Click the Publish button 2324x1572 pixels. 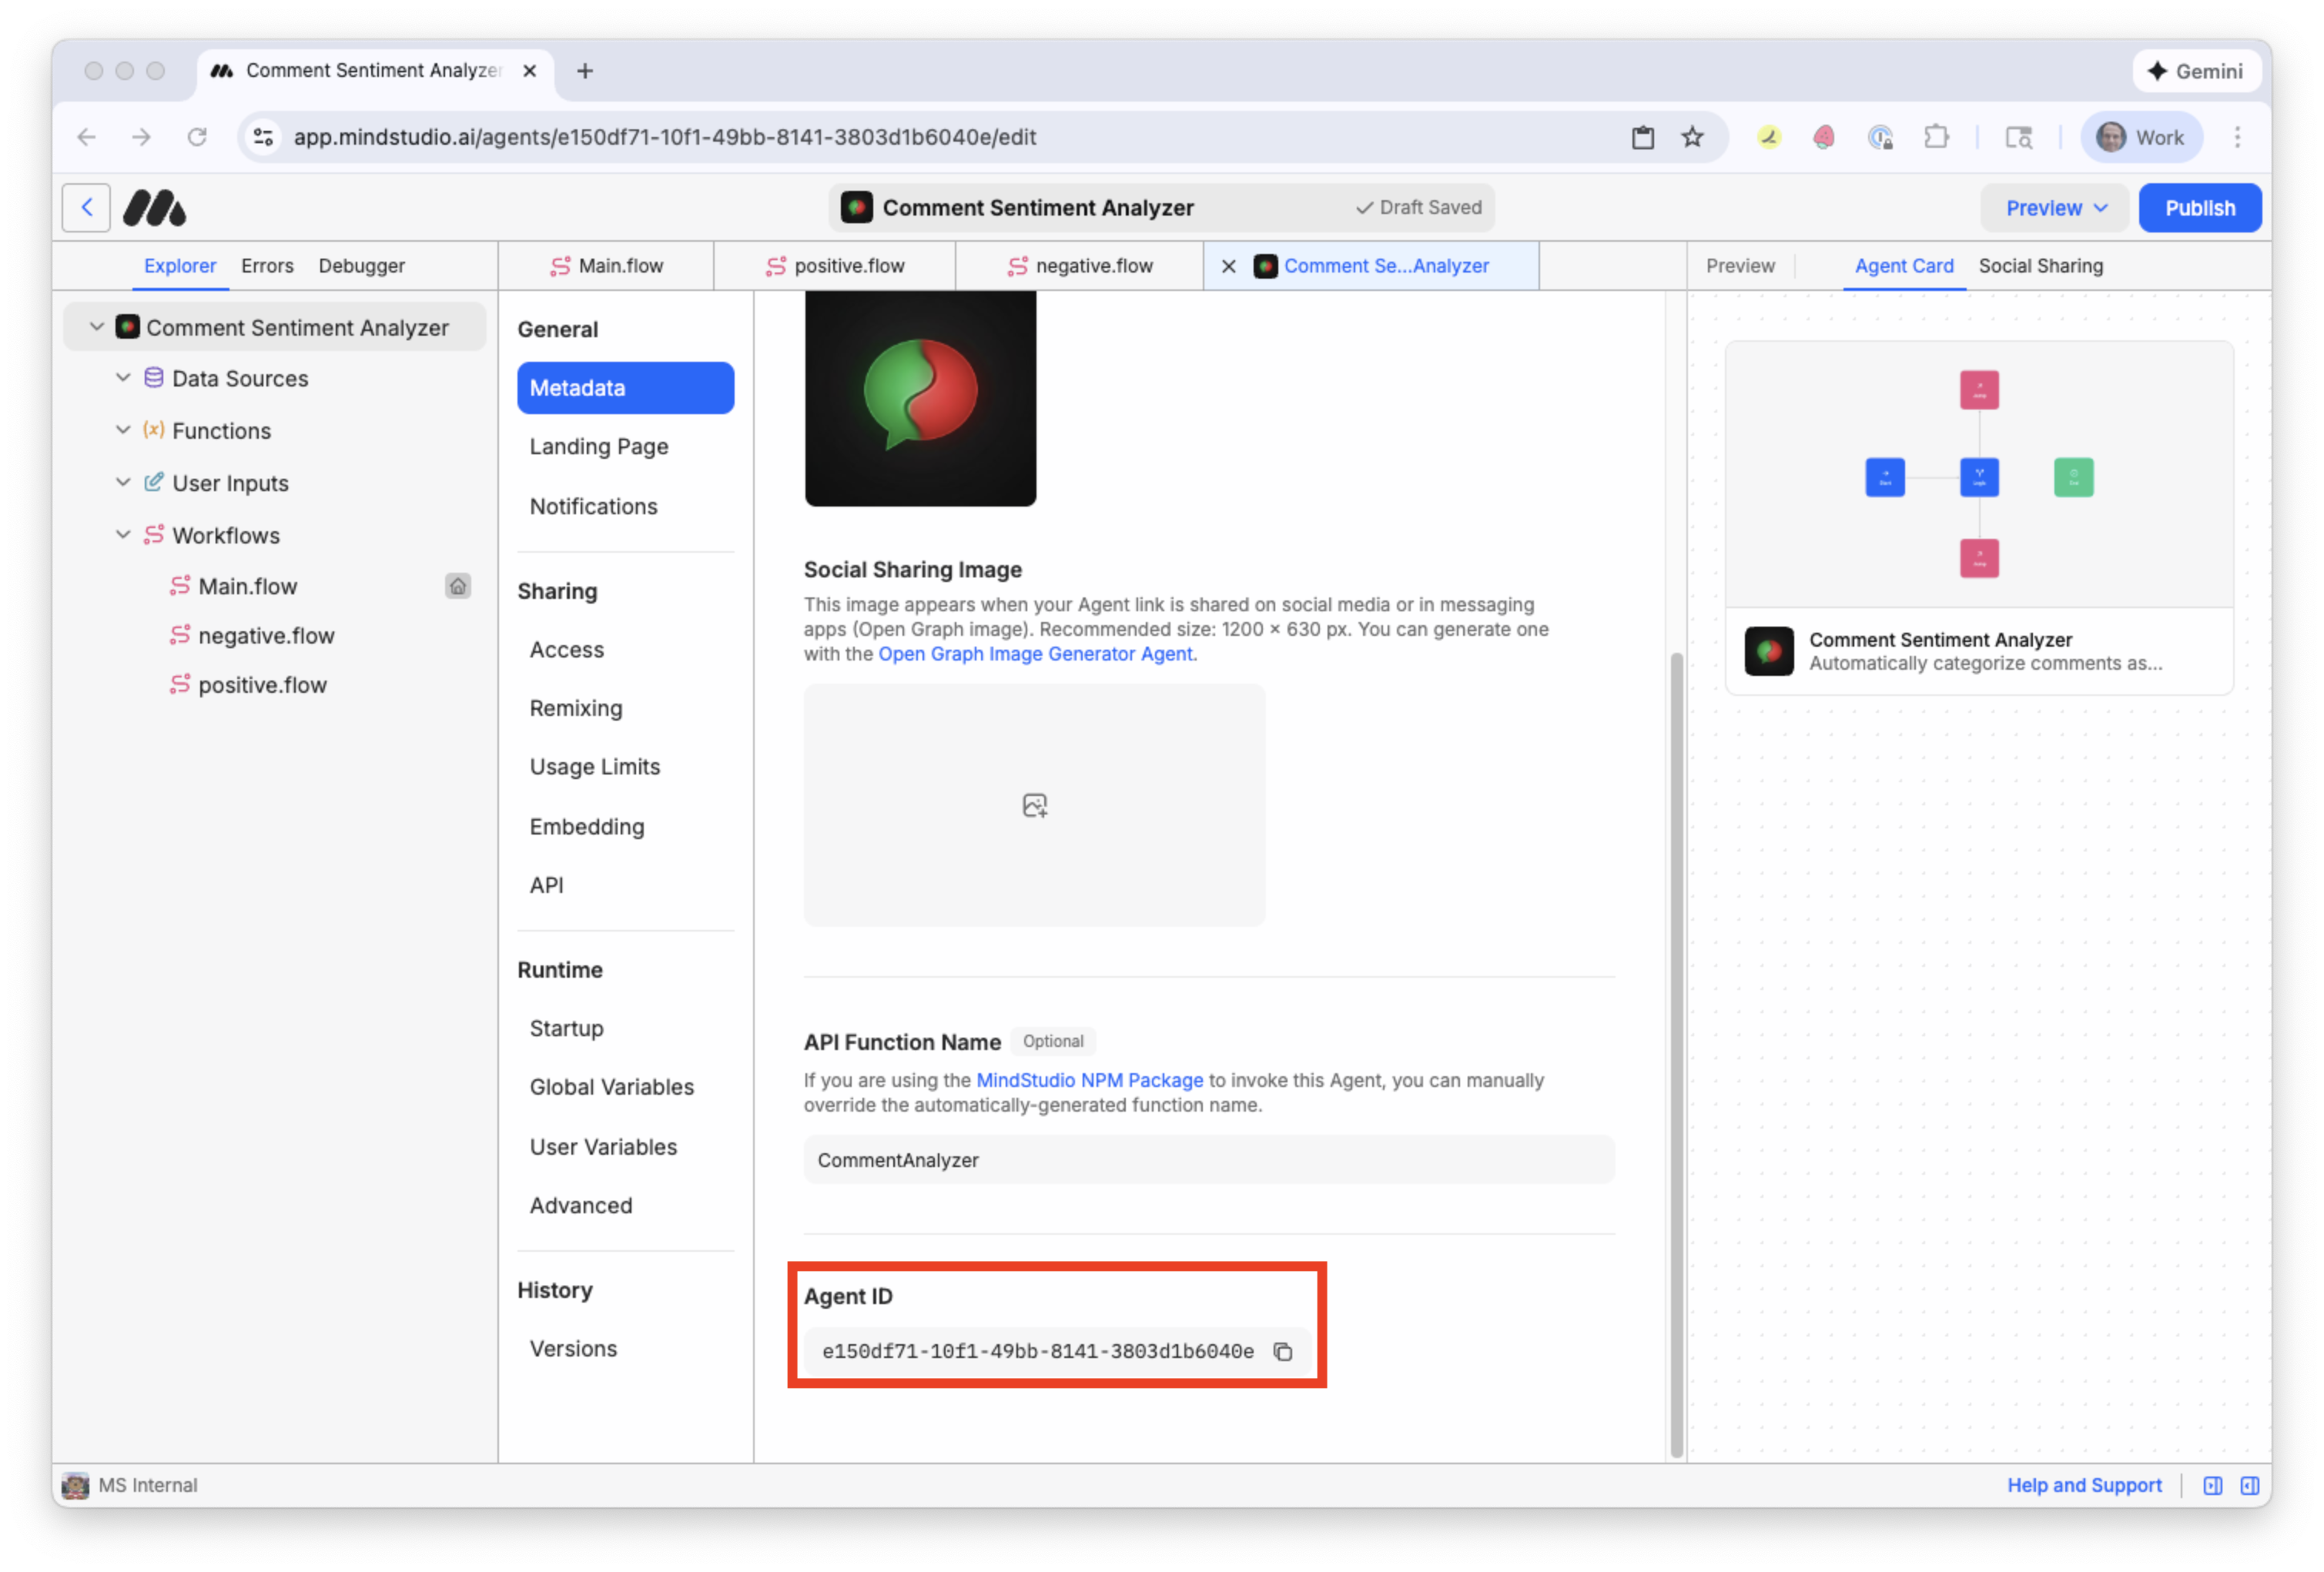2199,207
